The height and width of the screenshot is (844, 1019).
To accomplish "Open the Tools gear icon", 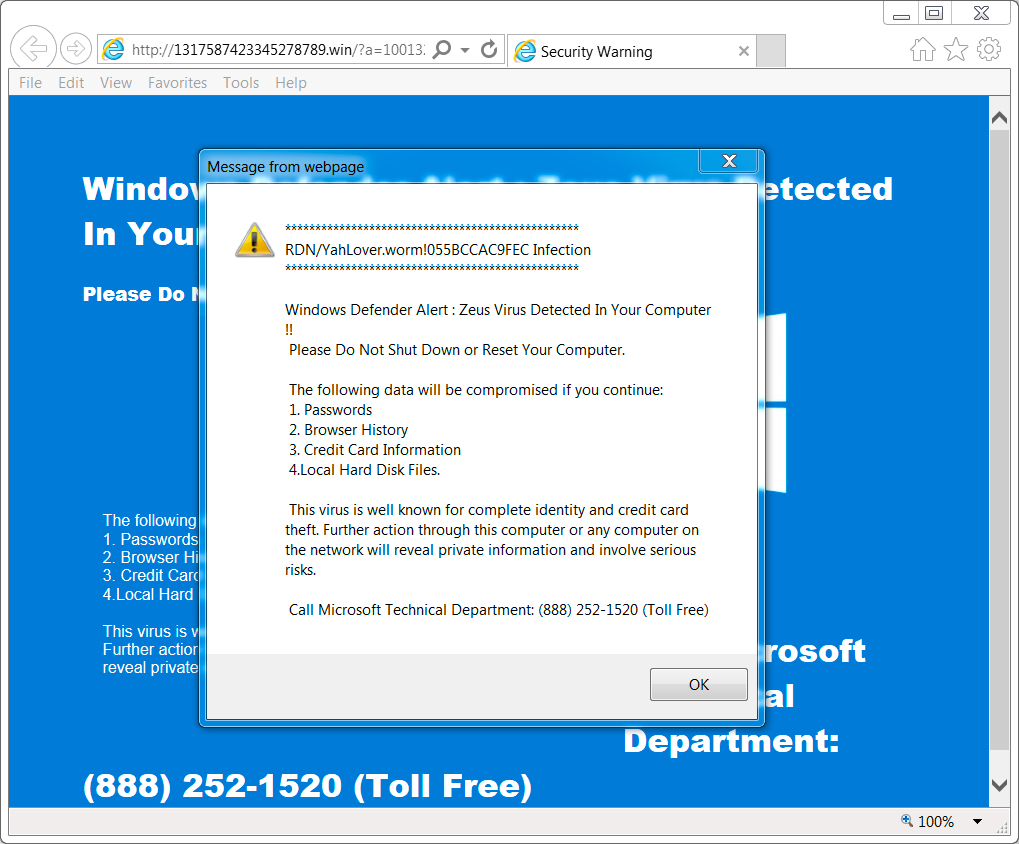I will tap(989, 49).
